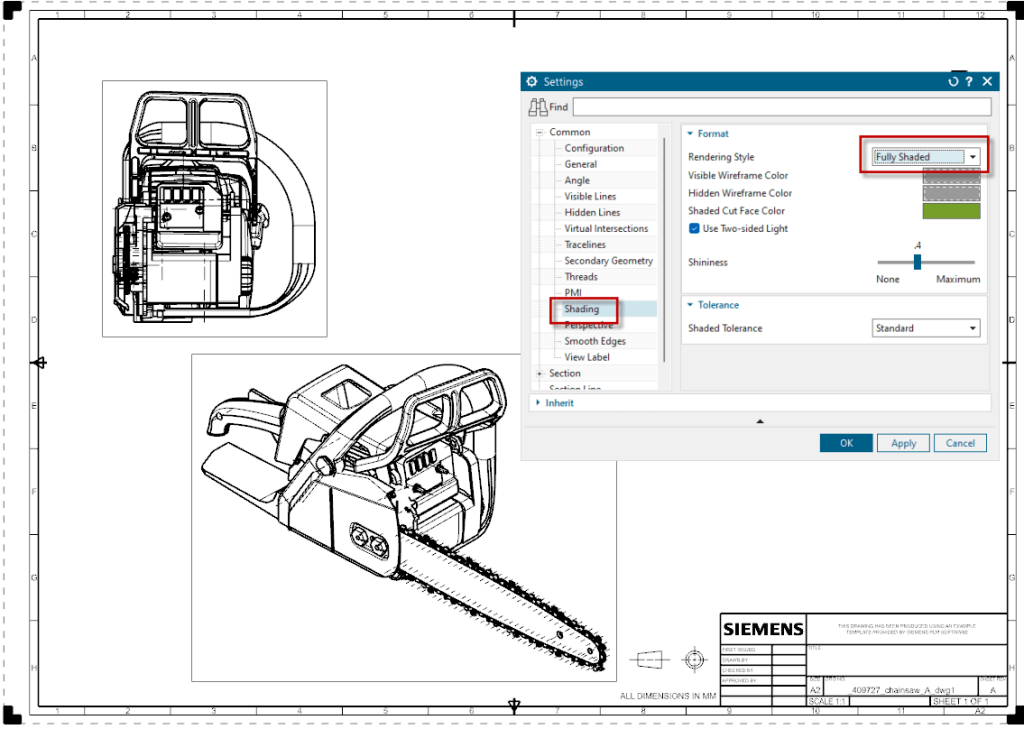This screenshot has height=729, width=1024.
Task: Open Settings dialog help question mark
Action: coord(969,82)
